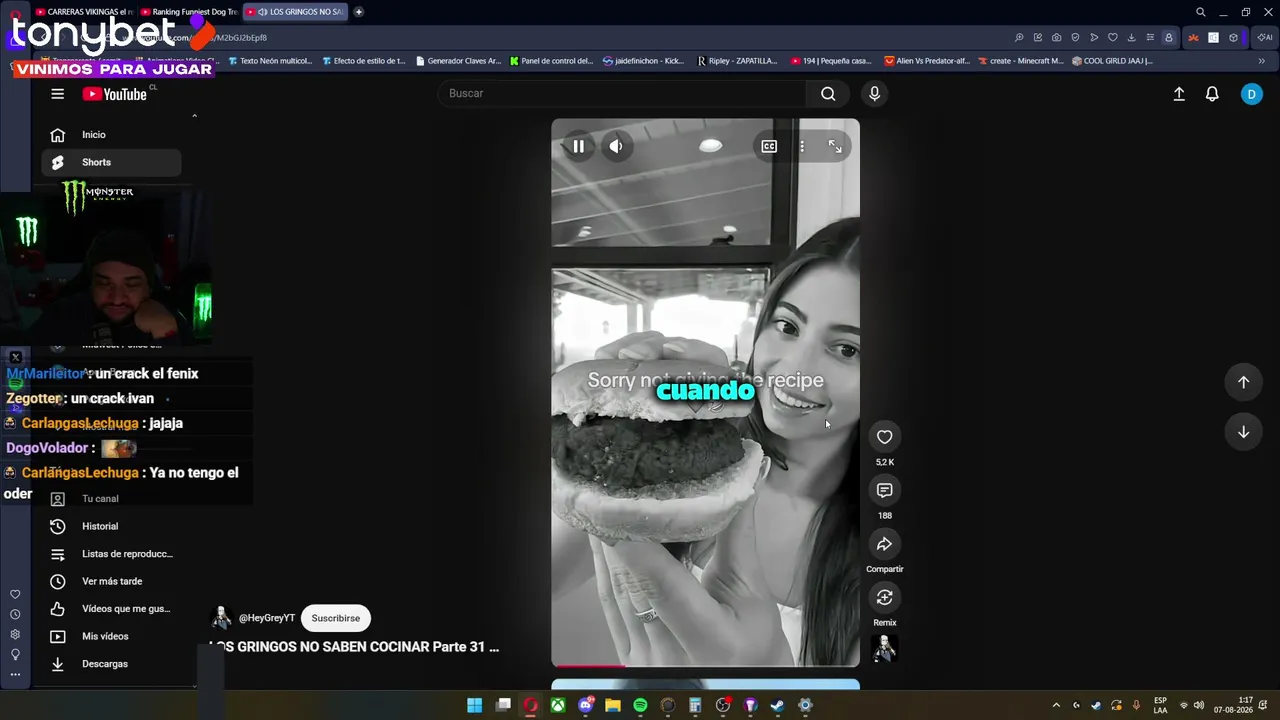Open the @HeyGreyYT channel link
1280x720 pixels.
point(267,618)
